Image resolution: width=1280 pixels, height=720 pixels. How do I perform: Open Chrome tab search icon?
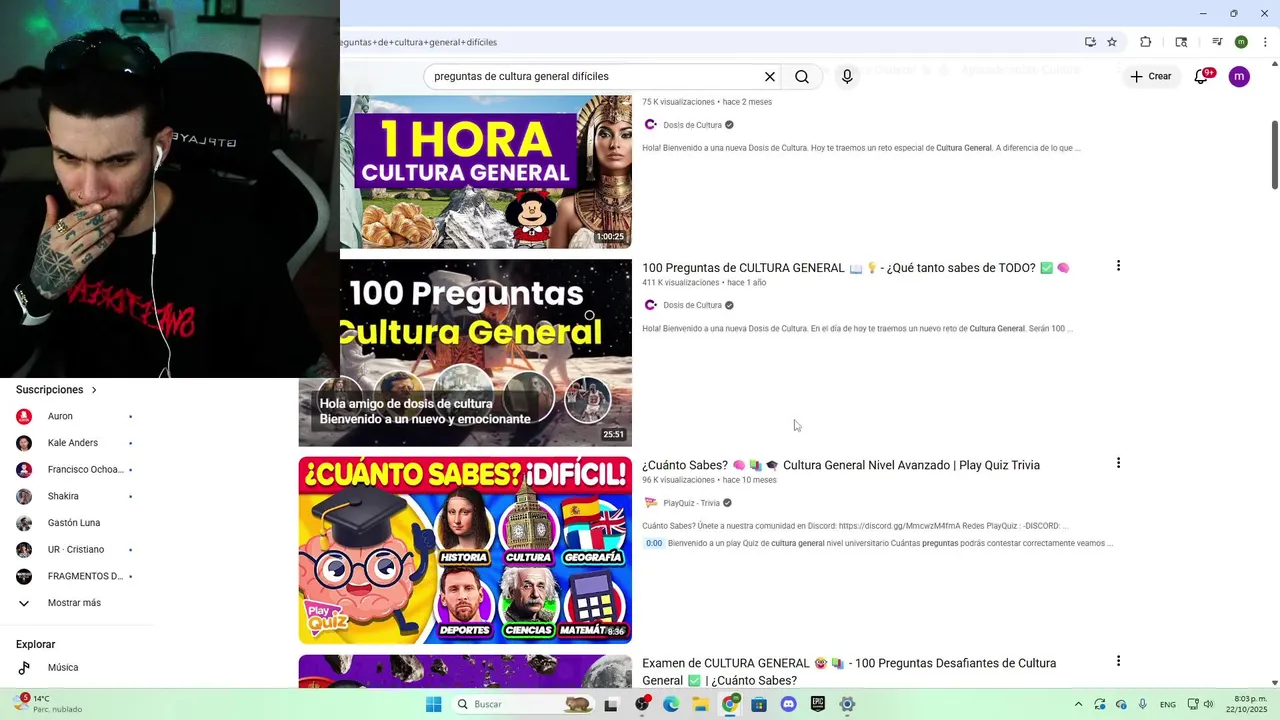click(1181, 42)
